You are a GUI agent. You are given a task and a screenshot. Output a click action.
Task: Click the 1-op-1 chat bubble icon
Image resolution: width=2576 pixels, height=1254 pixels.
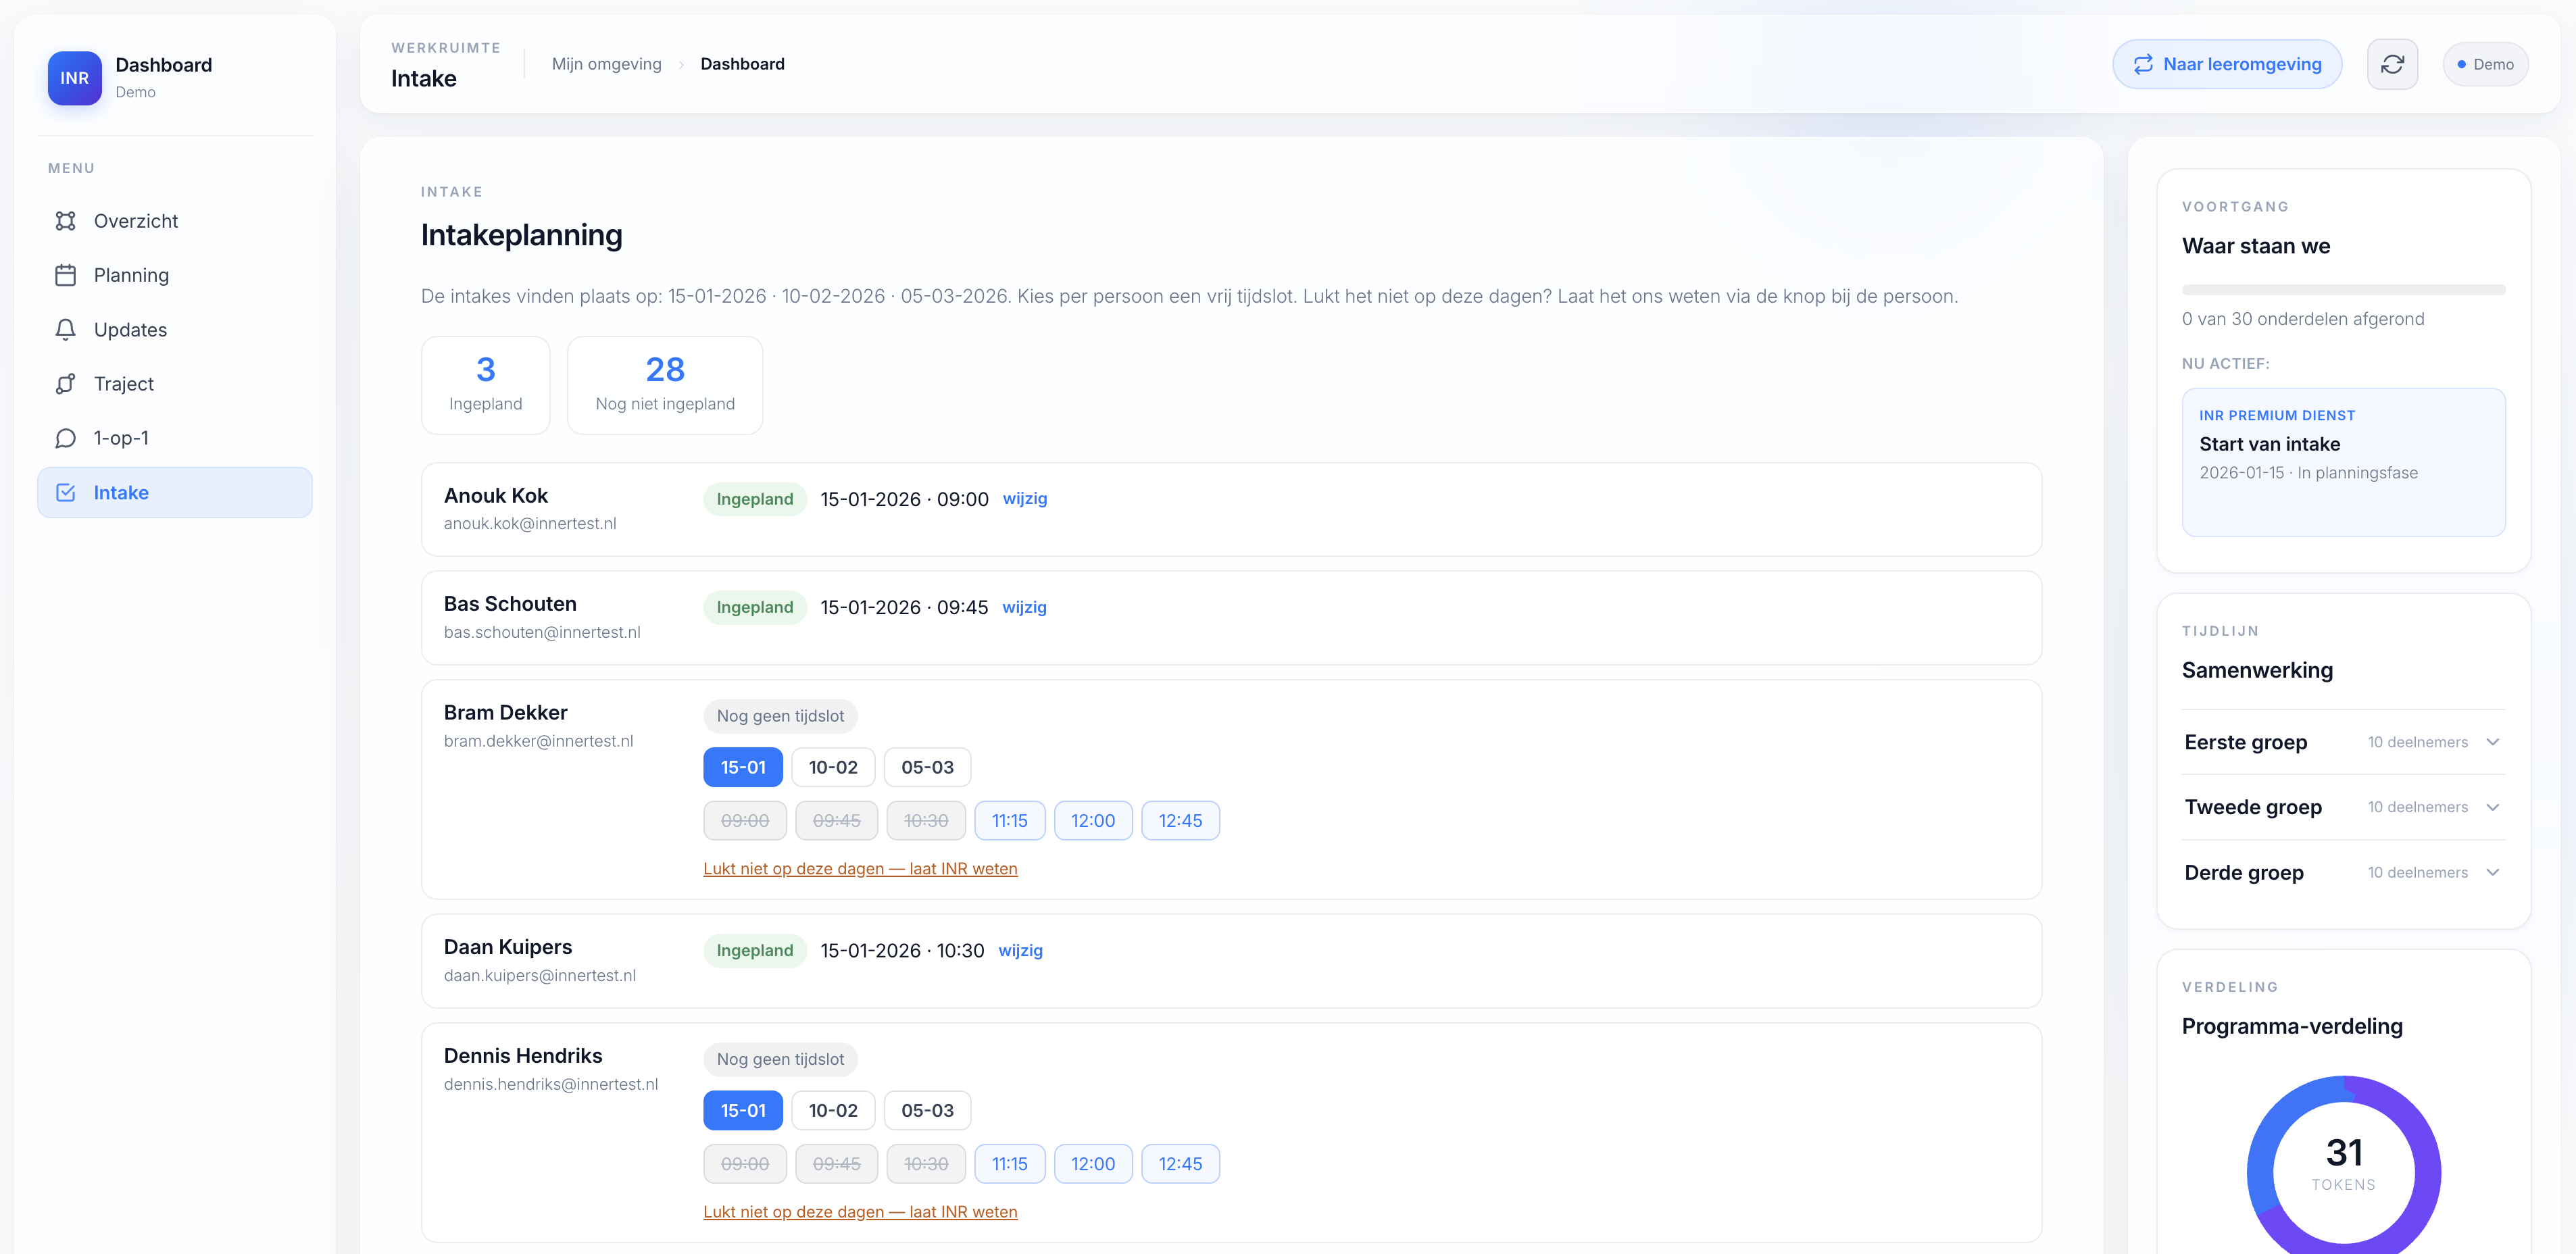(x=66, y=438)
